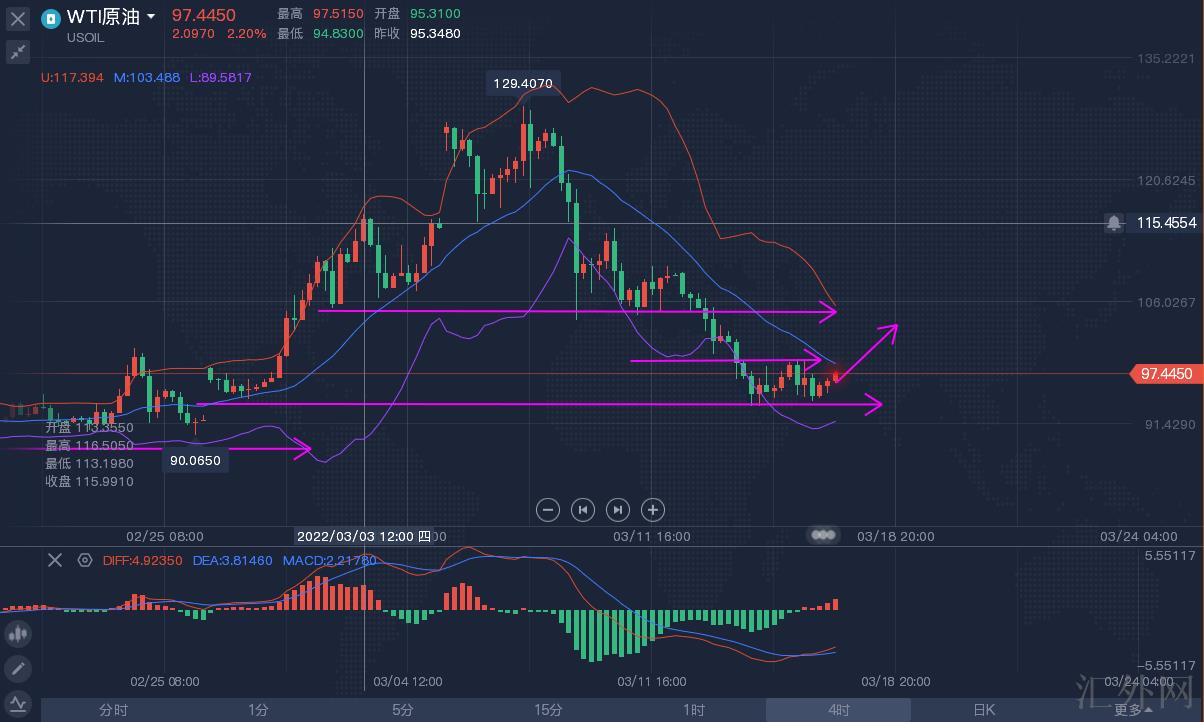Switch to the 1分 timeframe tab

click(258, 710)
